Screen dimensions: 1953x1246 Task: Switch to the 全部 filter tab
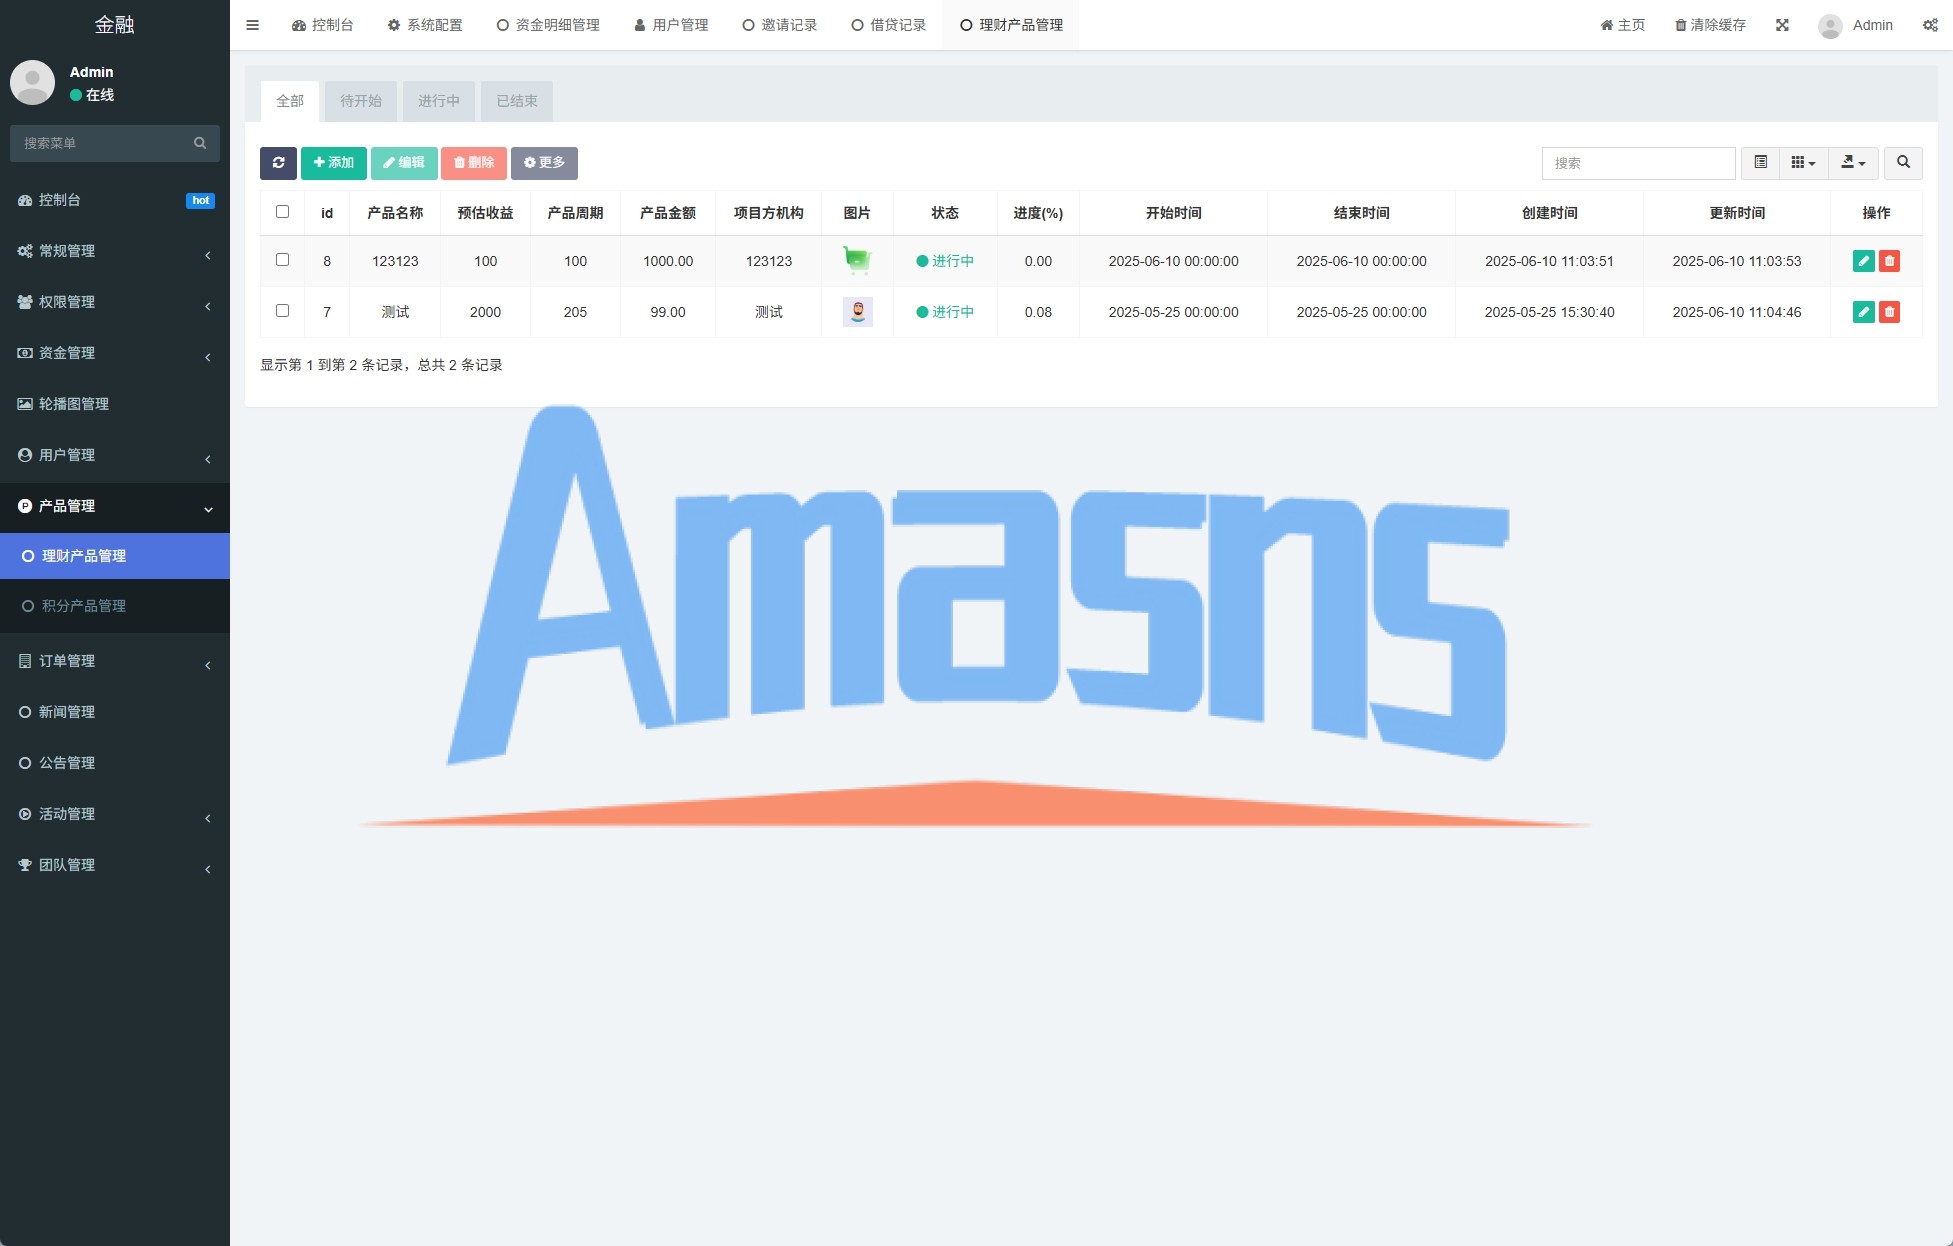(290, 101)
